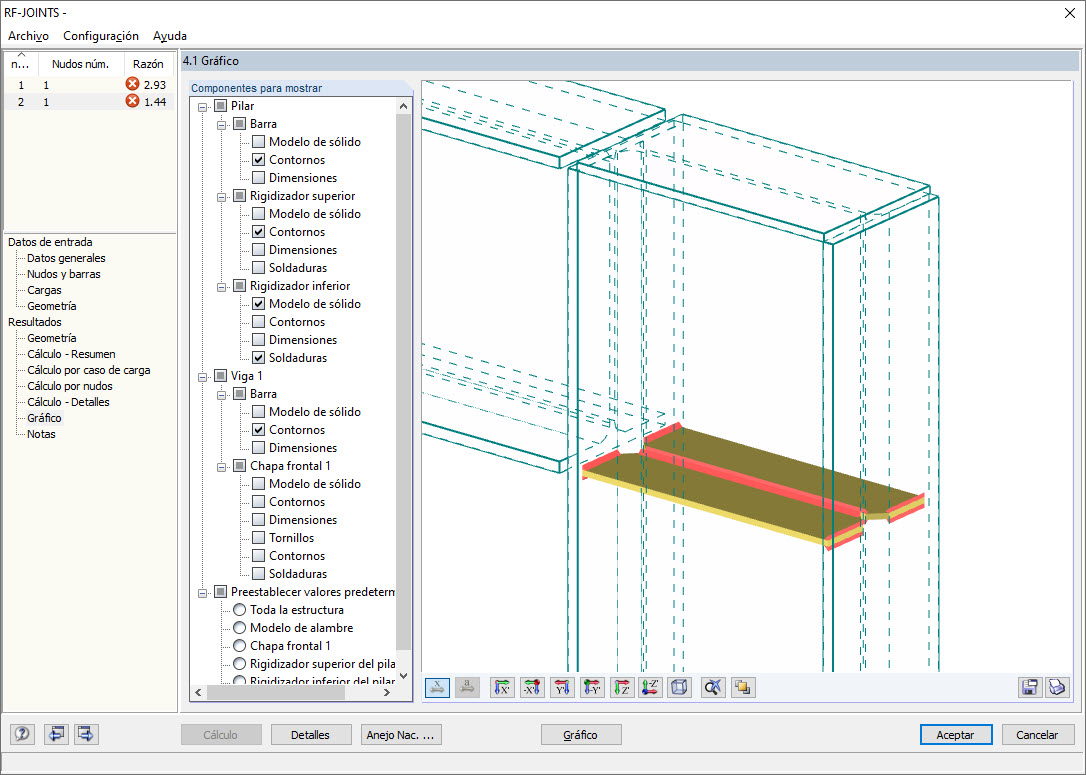Collapse the Viga 1 tree node
Viewport: 1086px width, 775px height.
pyautogui.click(x=203, y=377)
